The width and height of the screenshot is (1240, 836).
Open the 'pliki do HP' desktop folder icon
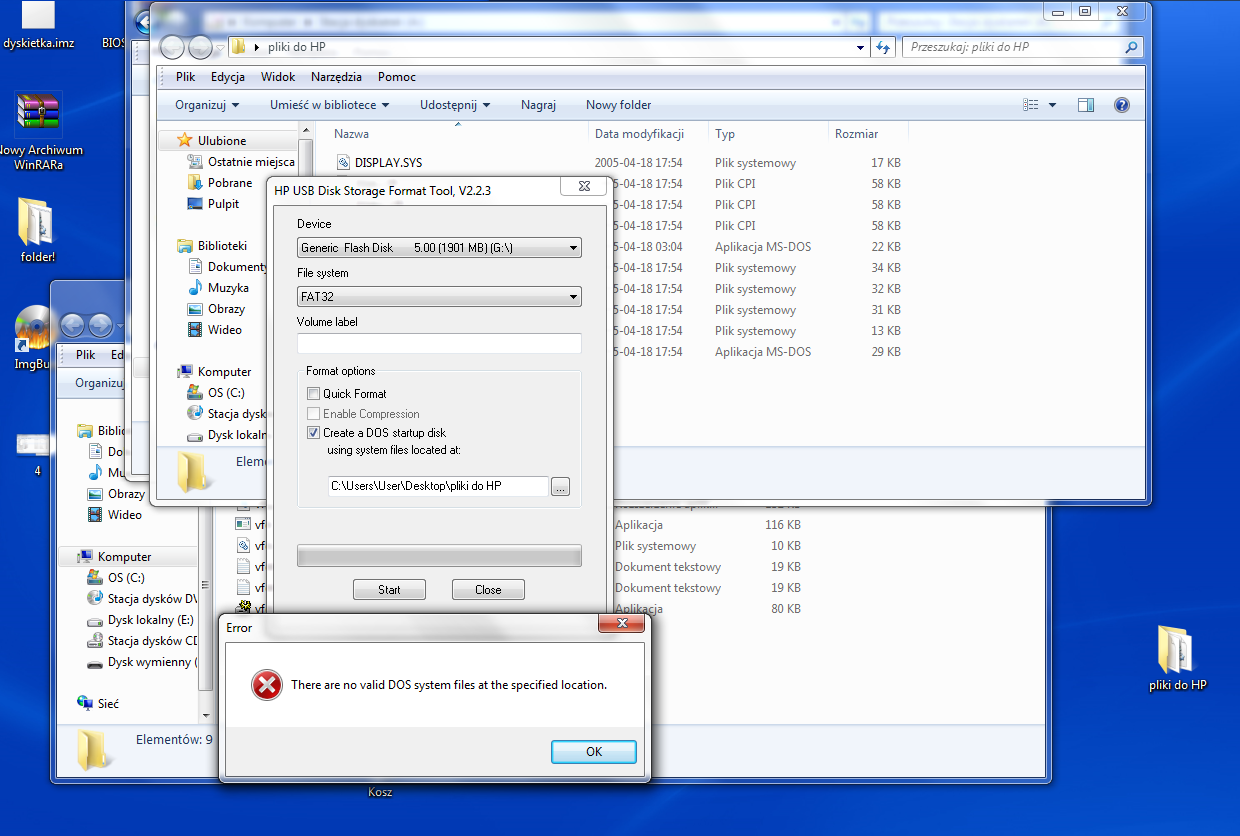click(1177, 650)
